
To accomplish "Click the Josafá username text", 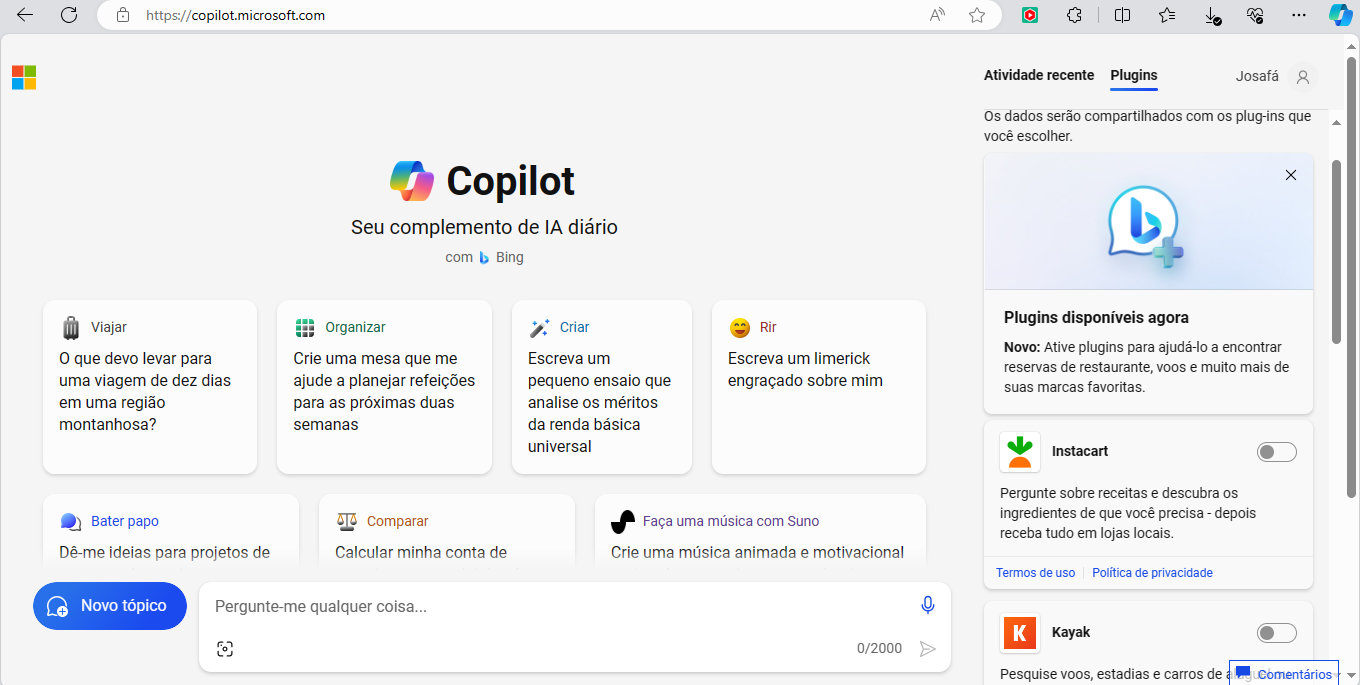I will [1257, 76].
